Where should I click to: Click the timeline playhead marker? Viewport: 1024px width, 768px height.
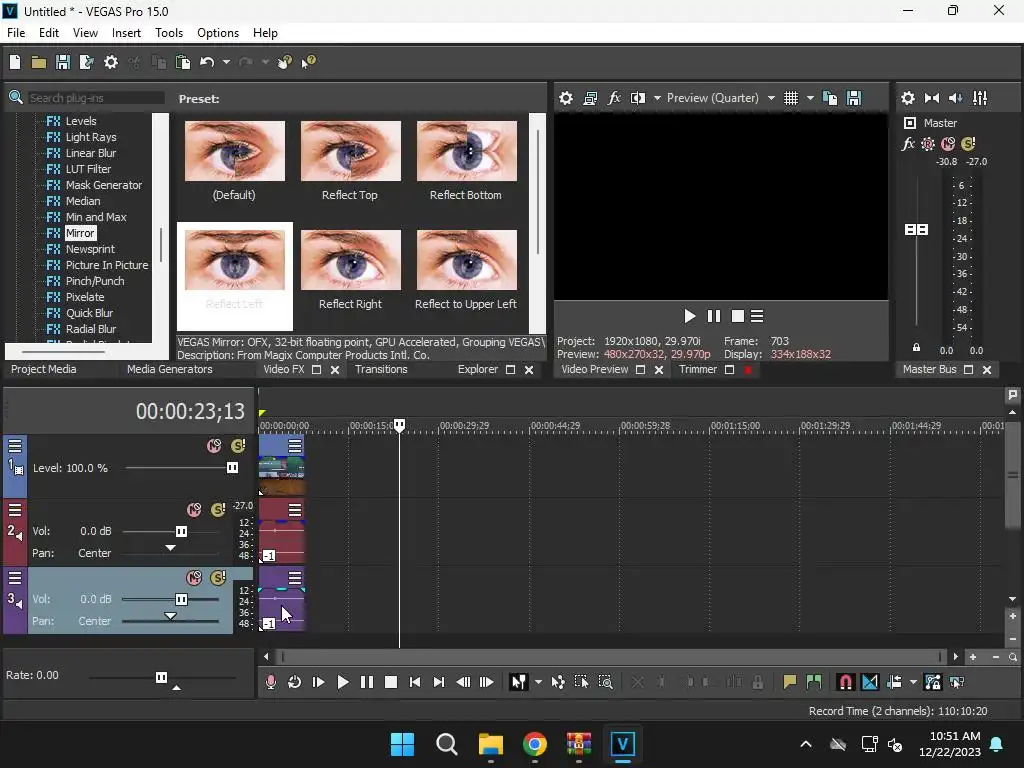(x=399, y=425)
